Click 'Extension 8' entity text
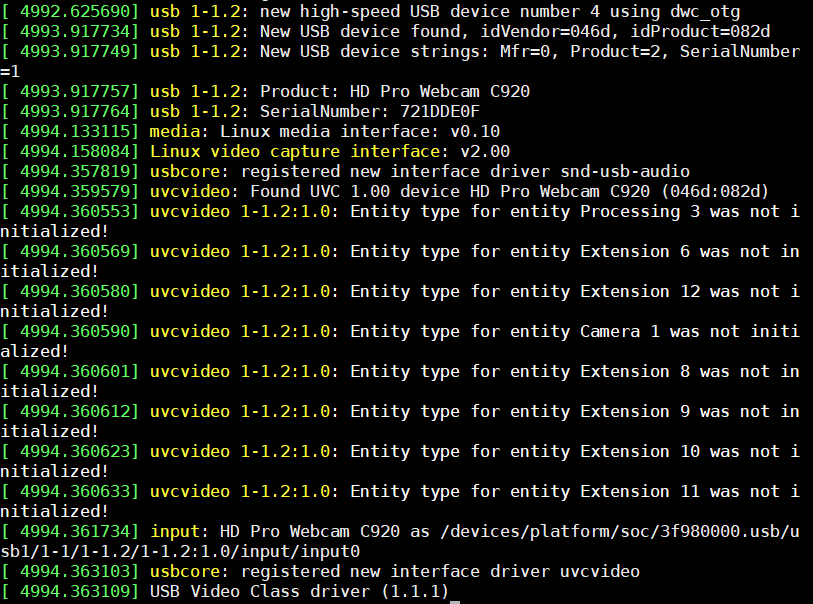 (635, 372)
